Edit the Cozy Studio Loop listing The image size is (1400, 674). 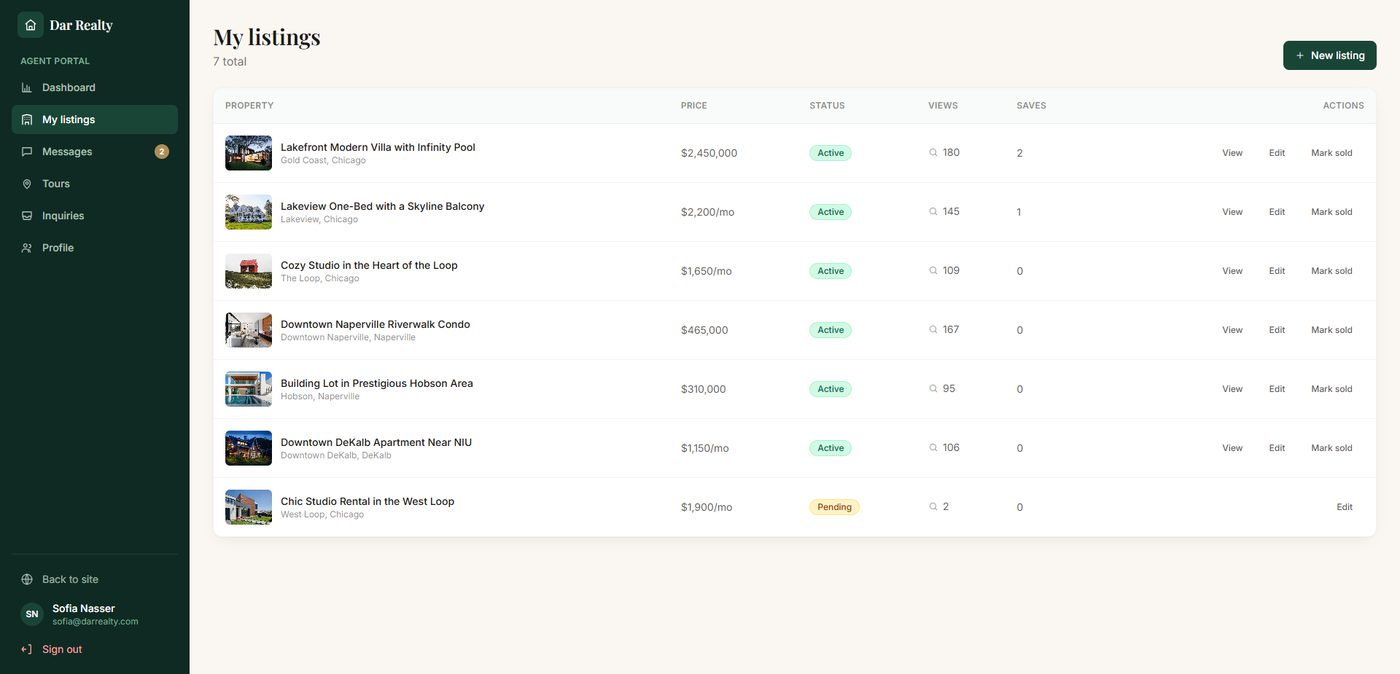tap(1277, 271)
